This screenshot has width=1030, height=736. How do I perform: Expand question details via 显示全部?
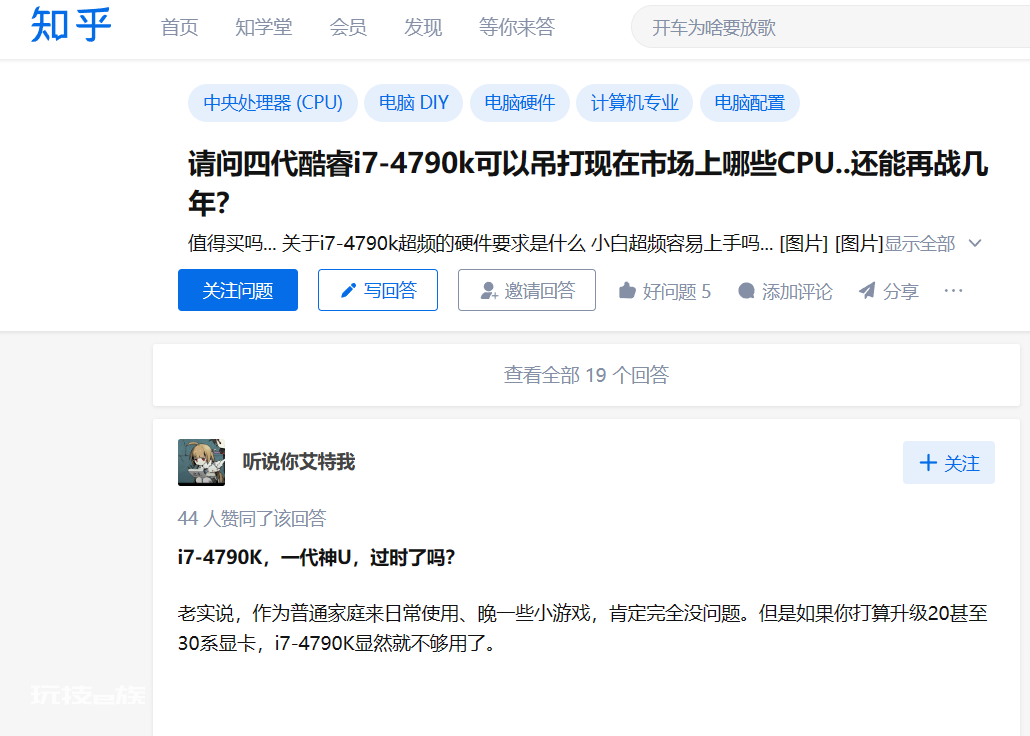pos(920,244)
